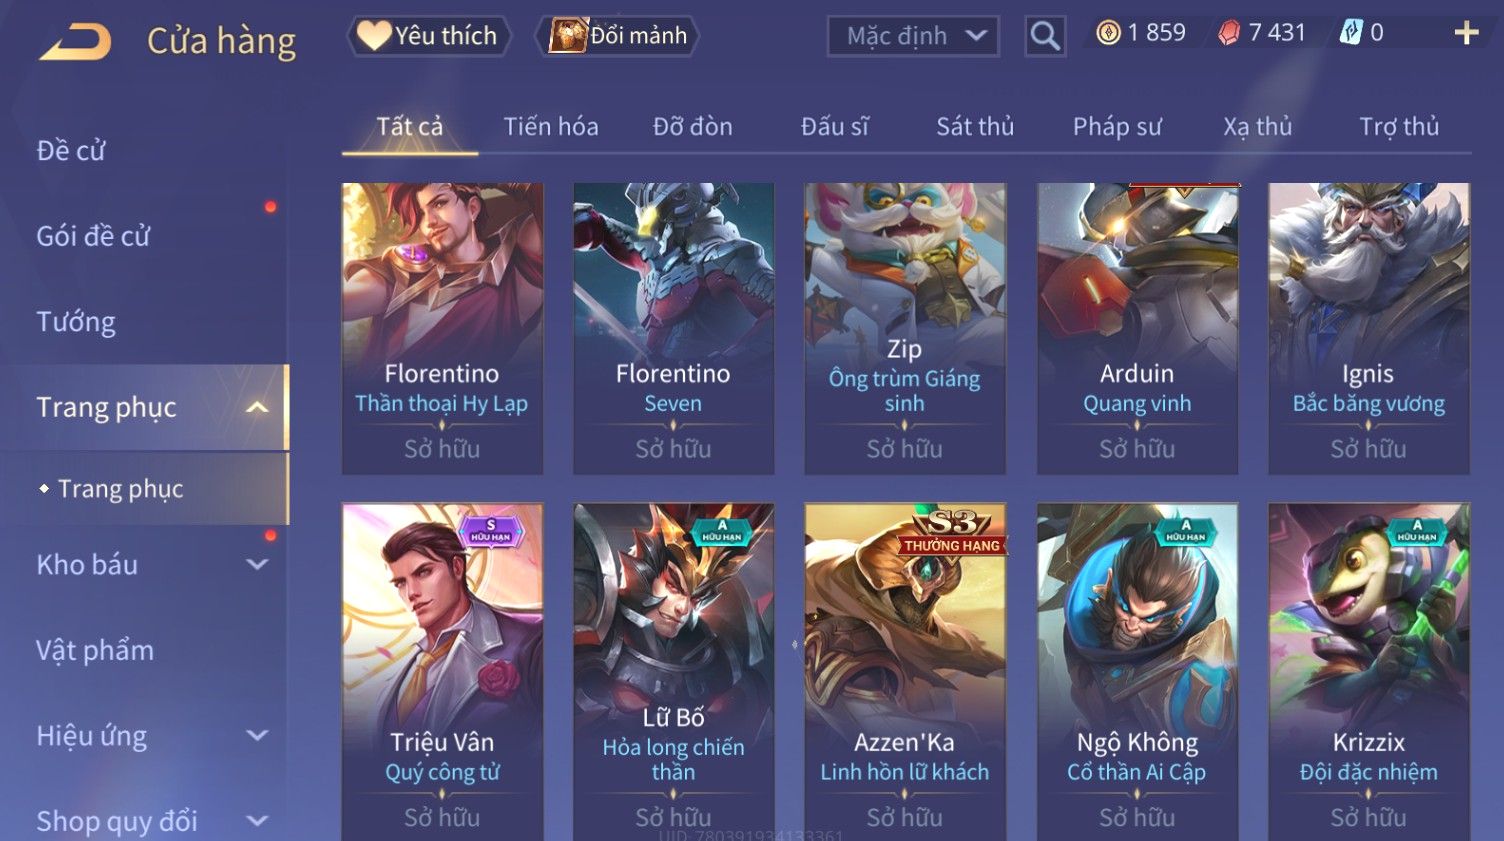1504x841 pixels.
Task: Click the gold coin balance icon
Action: [1108, 33]
